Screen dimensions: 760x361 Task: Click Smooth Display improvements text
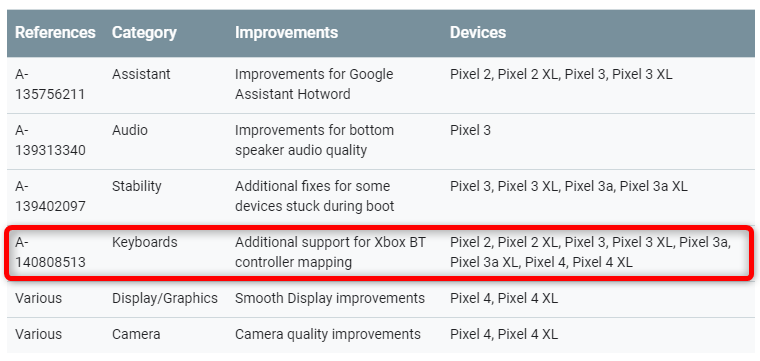click(x=330, y=298)
